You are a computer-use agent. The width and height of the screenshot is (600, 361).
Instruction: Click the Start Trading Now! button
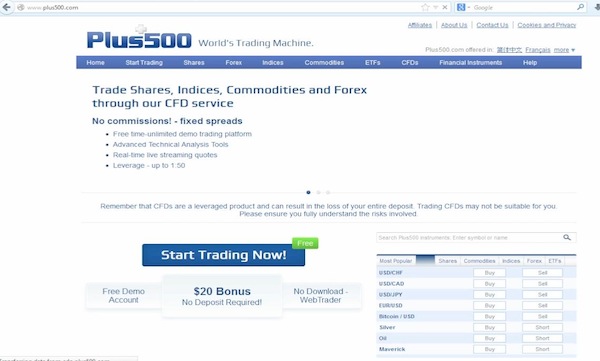coord(223,255)
